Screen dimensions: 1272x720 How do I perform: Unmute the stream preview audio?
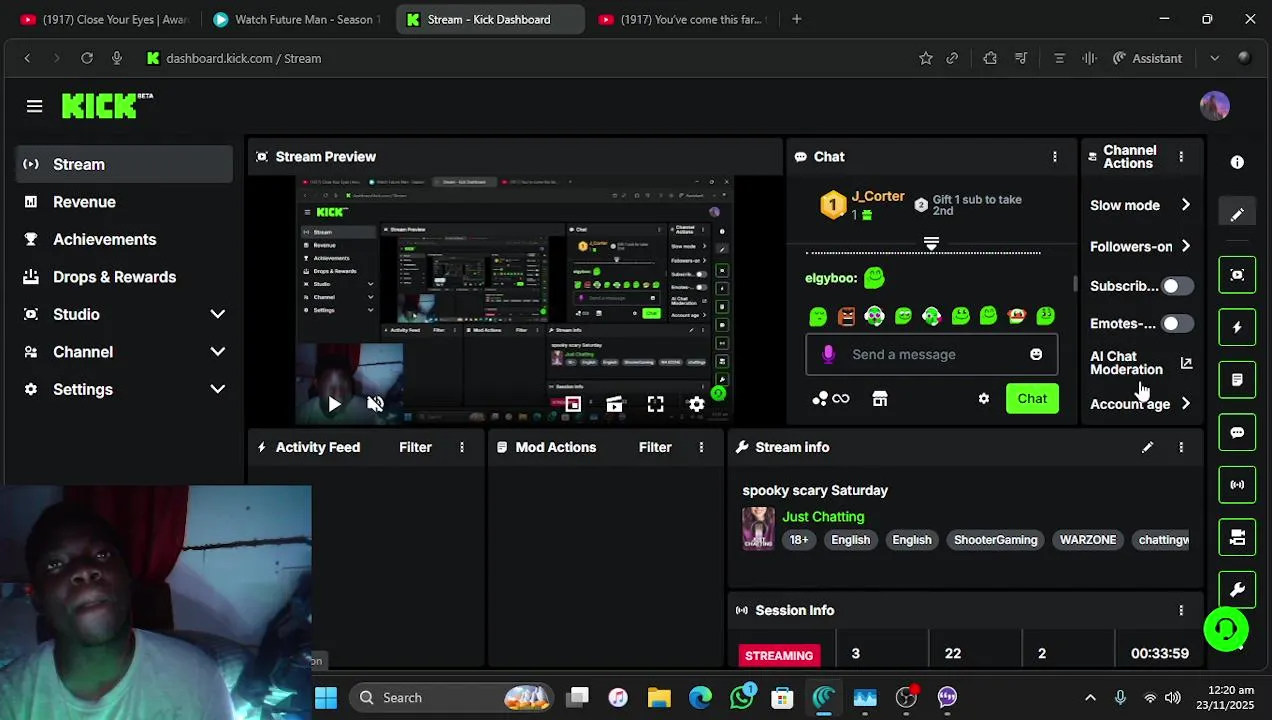(375, 404)
